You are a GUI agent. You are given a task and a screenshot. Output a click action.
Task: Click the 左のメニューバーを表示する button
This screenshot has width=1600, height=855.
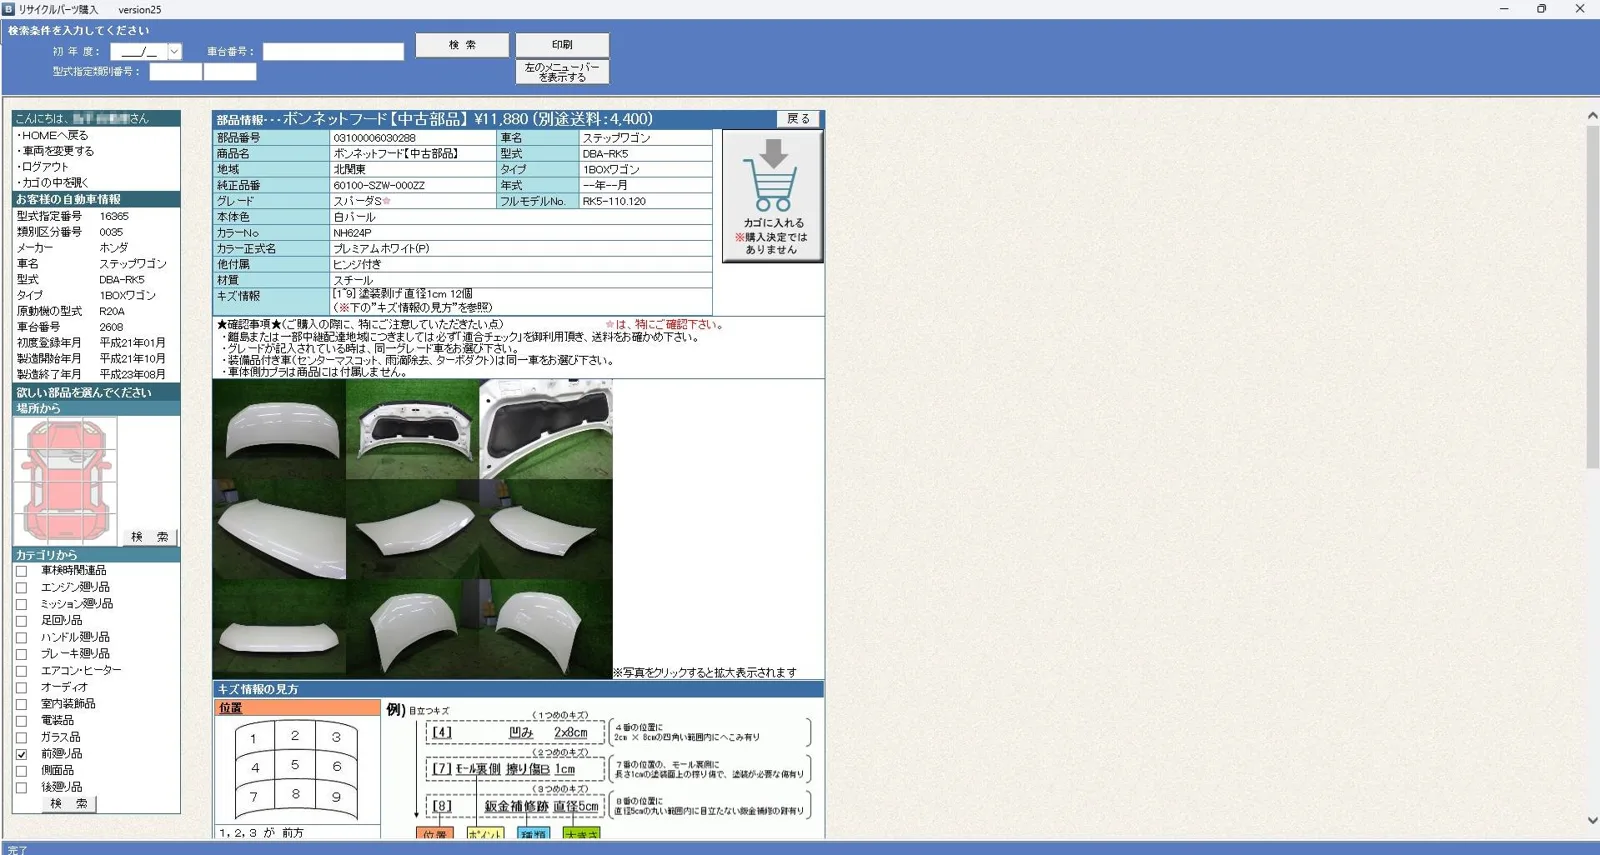(x=562, y=72)
